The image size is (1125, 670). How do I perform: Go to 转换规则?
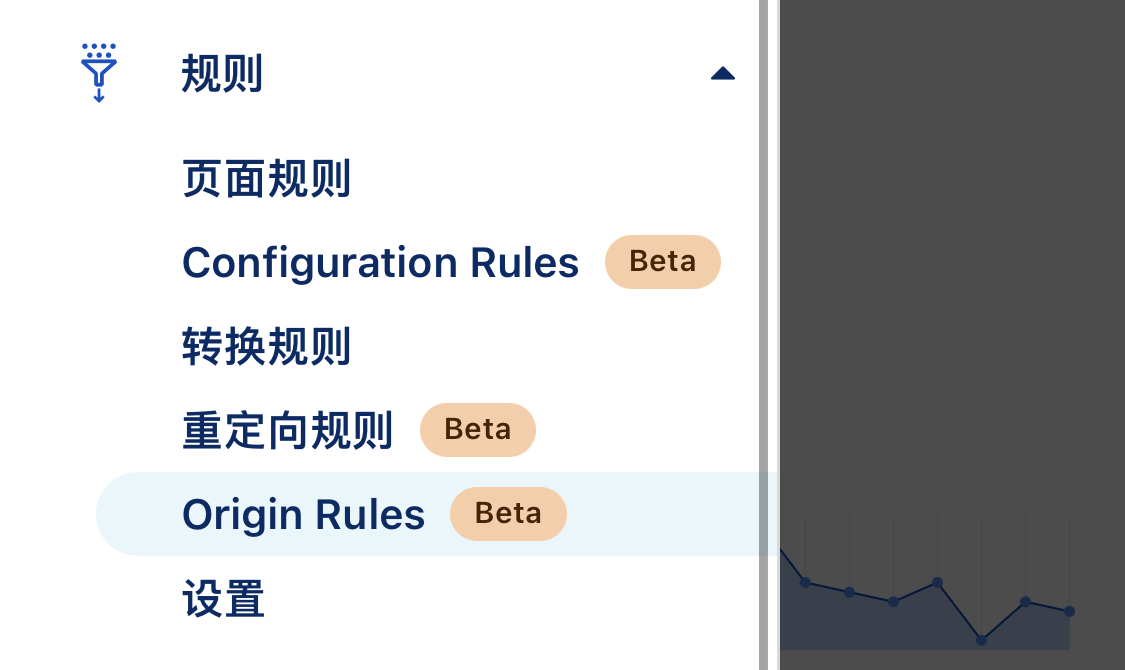tap(266, 347)
